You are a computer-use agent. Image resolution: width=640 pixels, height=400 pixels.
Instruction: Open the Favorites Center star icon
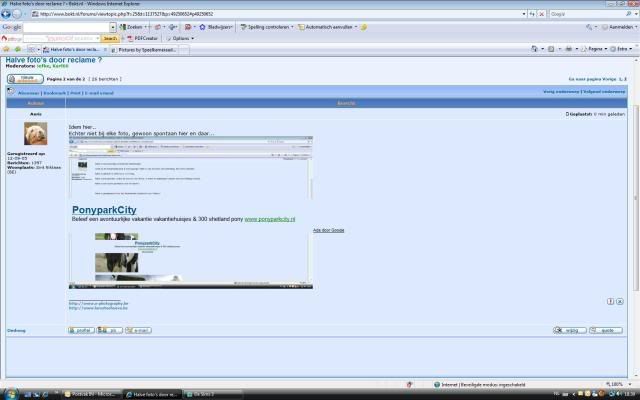pyautogui.click(x=6, y=49)
